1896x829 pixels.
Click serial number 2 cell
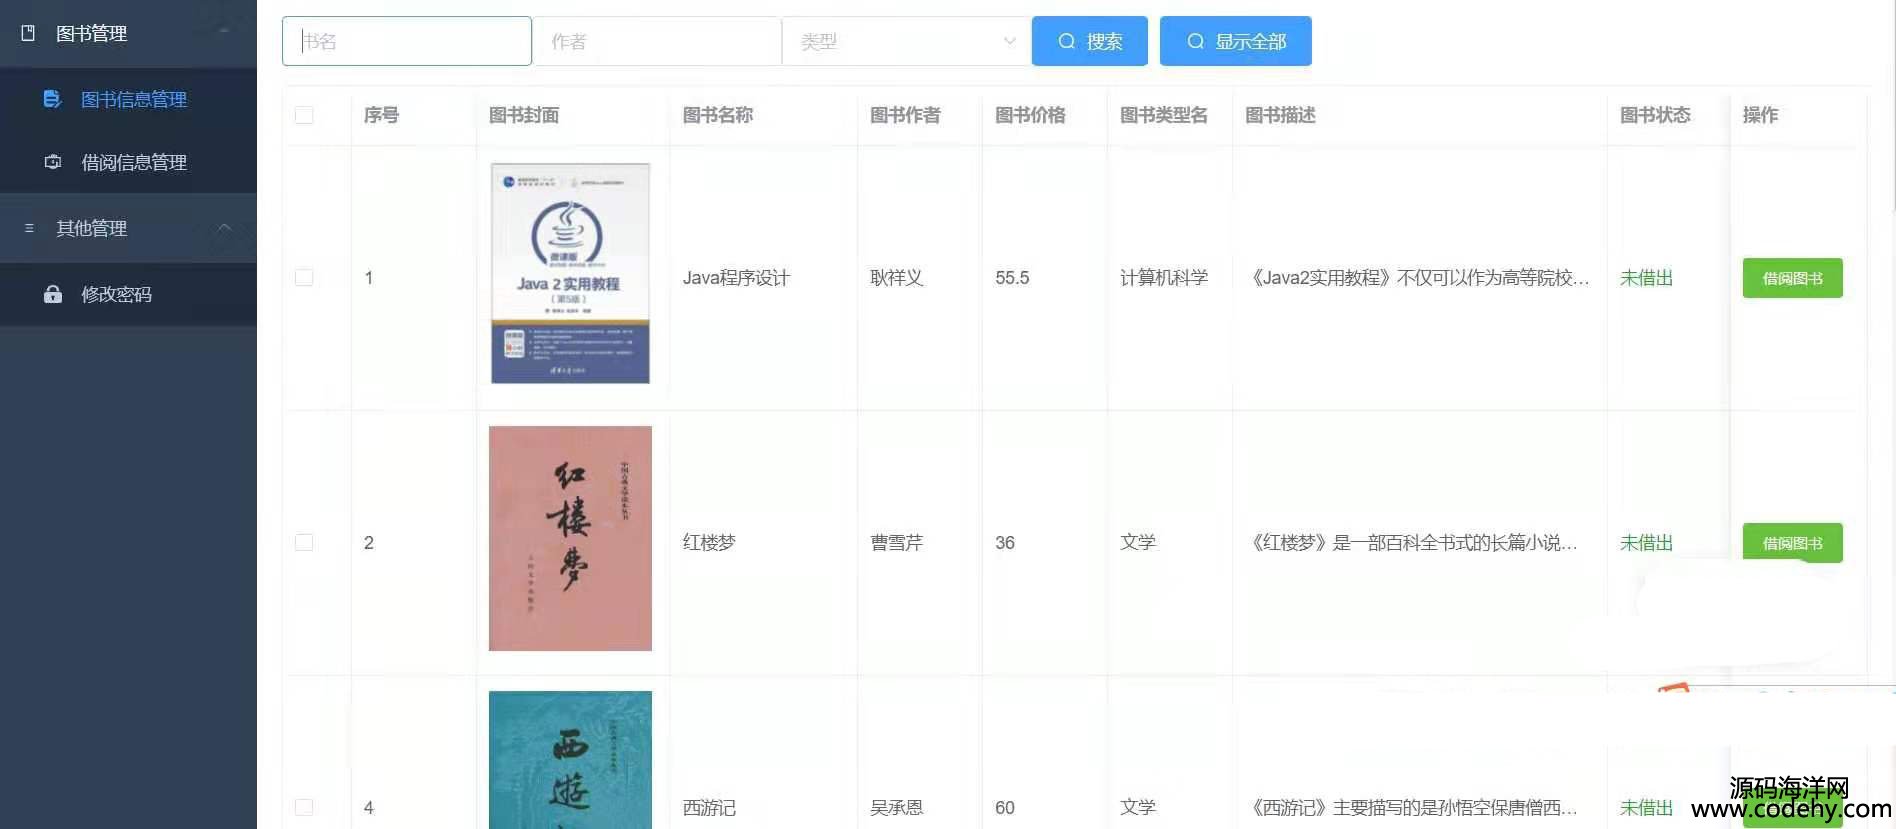click(x=369, y=542)
